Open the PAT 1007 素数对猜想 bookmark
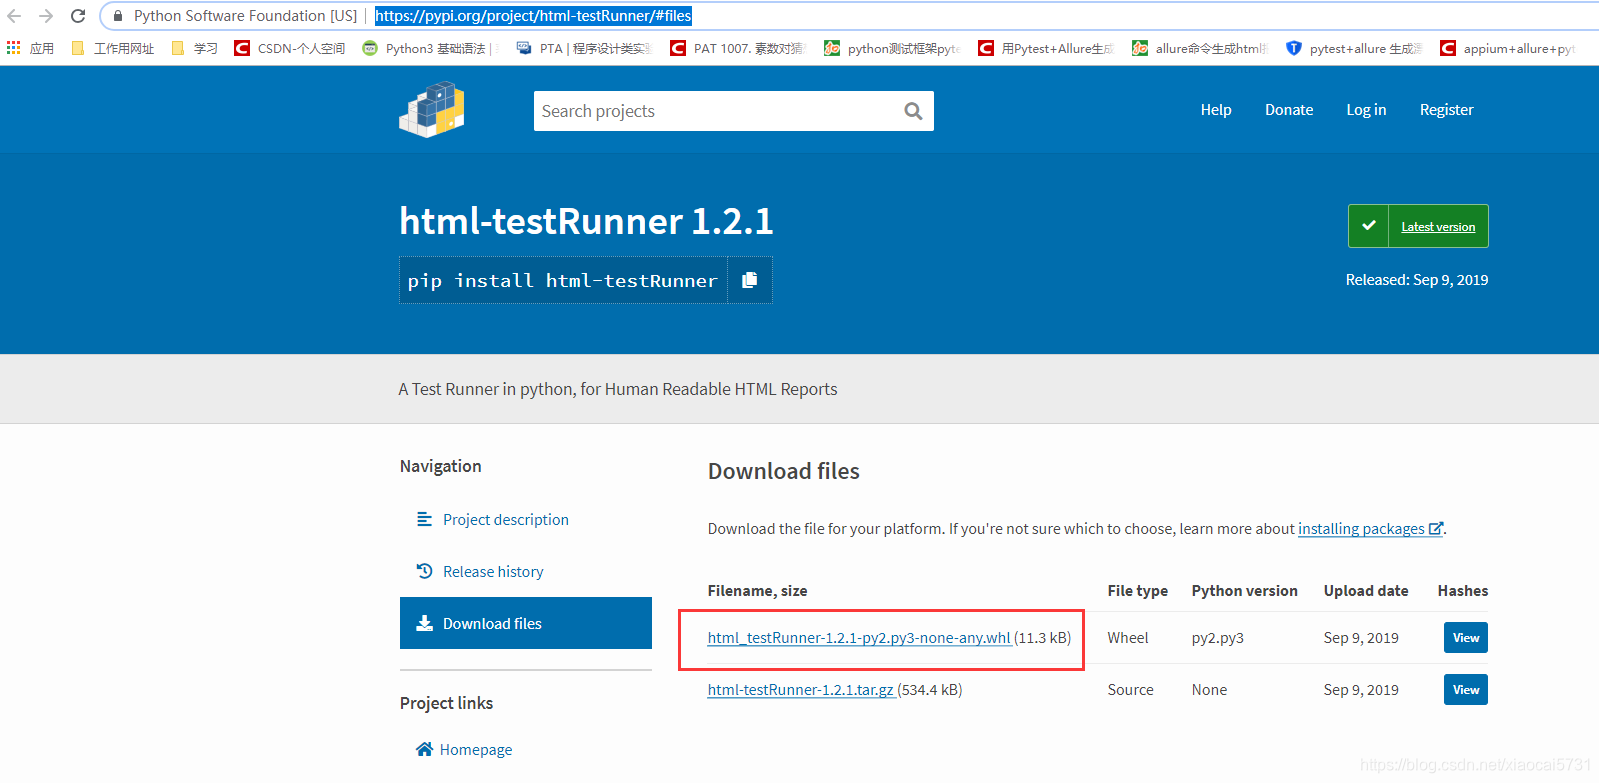Image resolution: width=1599 pixels, height=783 pixels. (737, 48)
